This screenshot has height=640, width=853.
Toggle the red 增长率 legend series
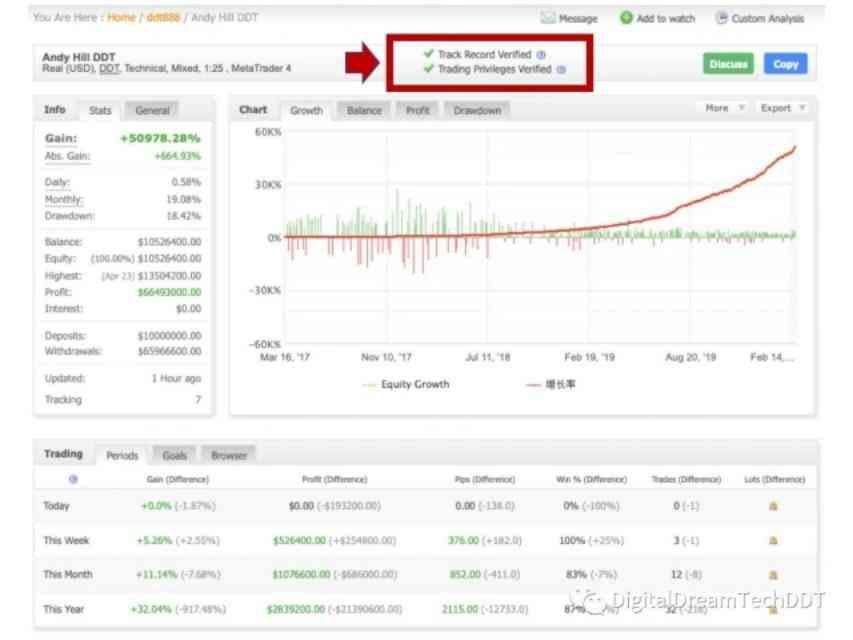[551, 384]
